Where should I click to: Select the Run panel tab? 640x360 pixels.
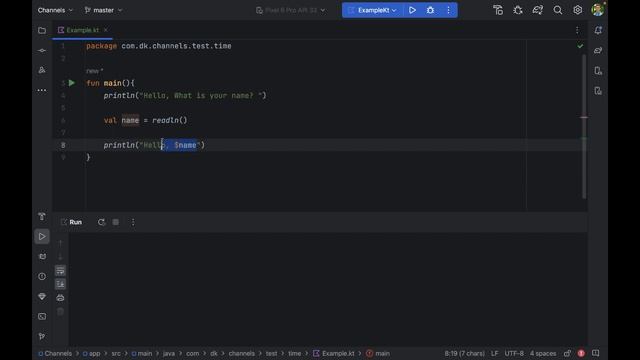point(71,222)
